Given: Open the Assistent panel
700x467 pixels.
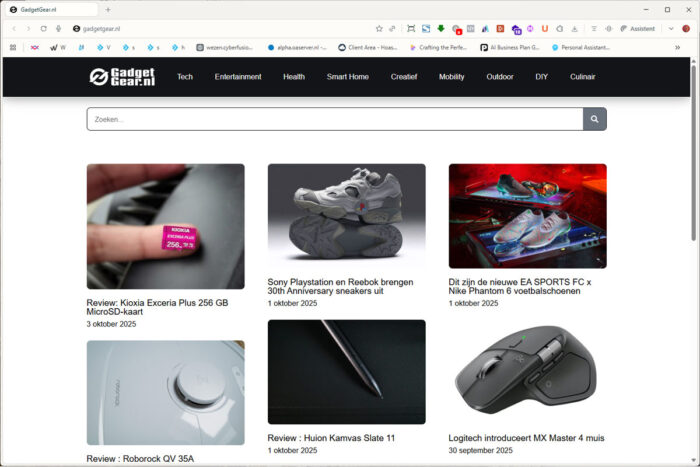Looking at the screenshot, I should (x=637, y=29).
